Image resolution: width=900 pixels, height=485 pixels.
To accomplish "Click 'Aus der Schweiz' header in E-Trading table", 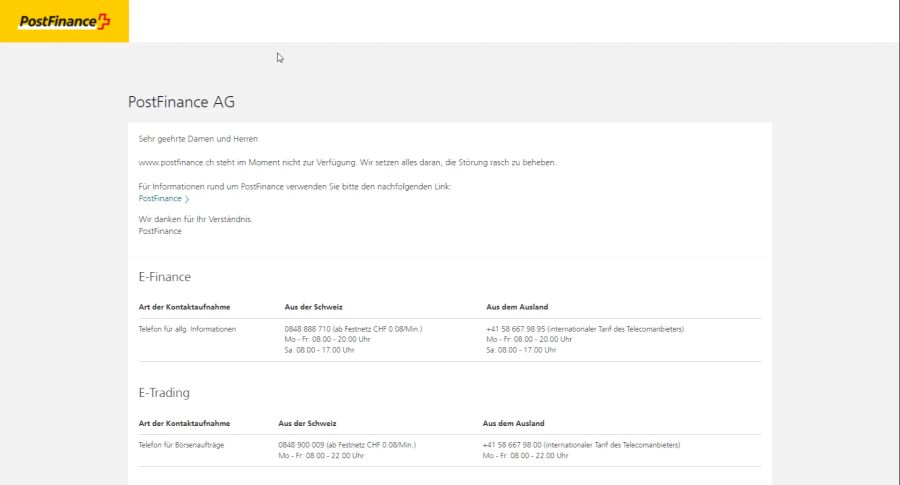I will coord(307,424).
